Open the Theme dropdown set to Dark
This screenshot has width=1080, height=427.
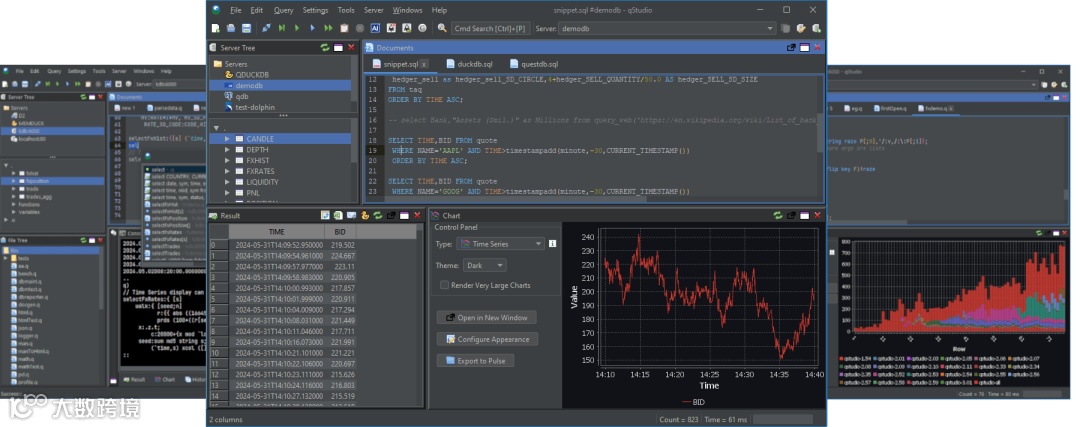tap(485, 266)
